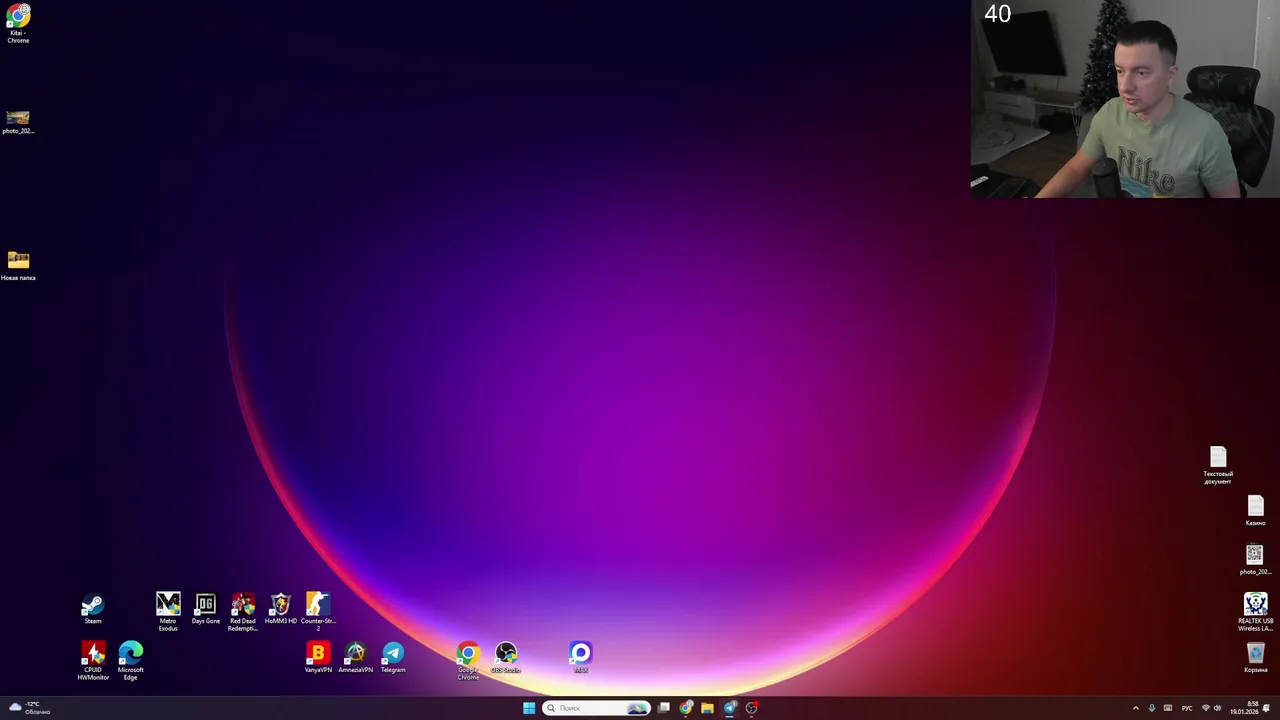Select the Текстовый документ file
The image size is (1280, 720).
pyautogui.click(x=1218, y=466)
